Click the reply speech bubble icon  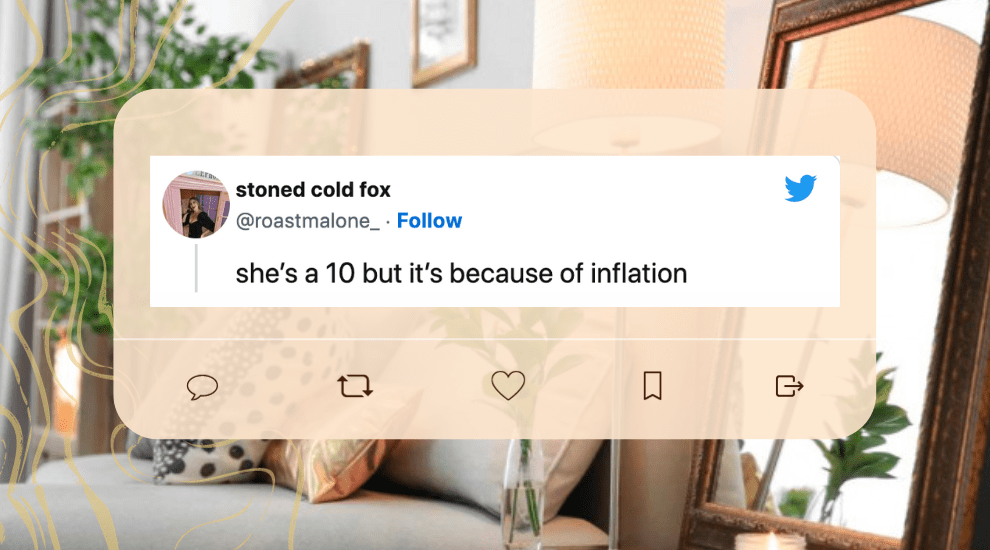[x=202, y=386]
